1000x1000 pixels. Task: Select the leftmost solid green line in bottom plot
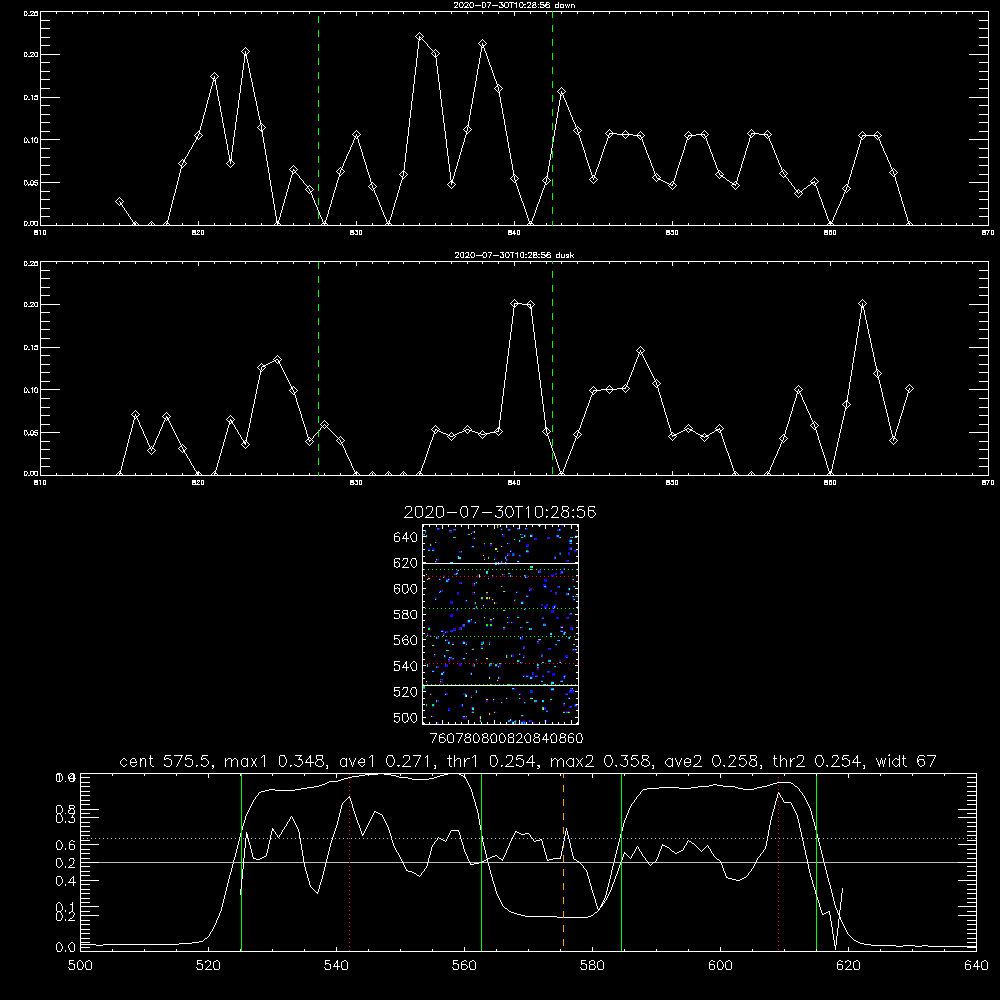click(x=241, y=861)
